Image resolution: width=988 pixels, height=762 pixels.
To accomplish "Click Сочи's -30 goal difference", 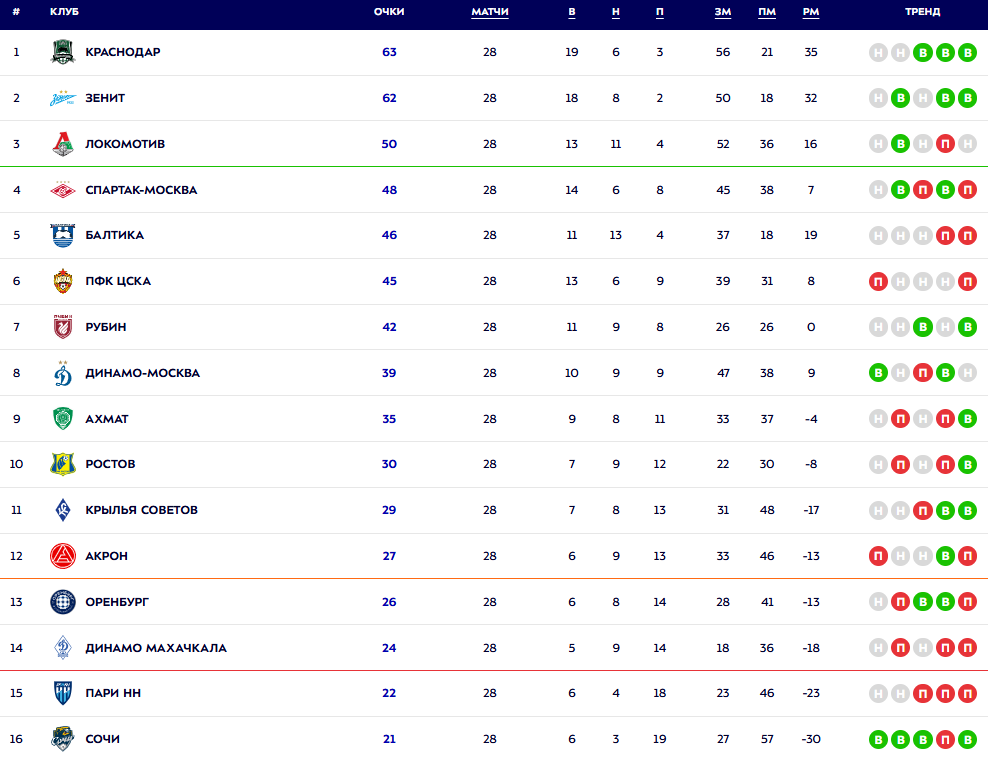I will [x=811, y=739].
